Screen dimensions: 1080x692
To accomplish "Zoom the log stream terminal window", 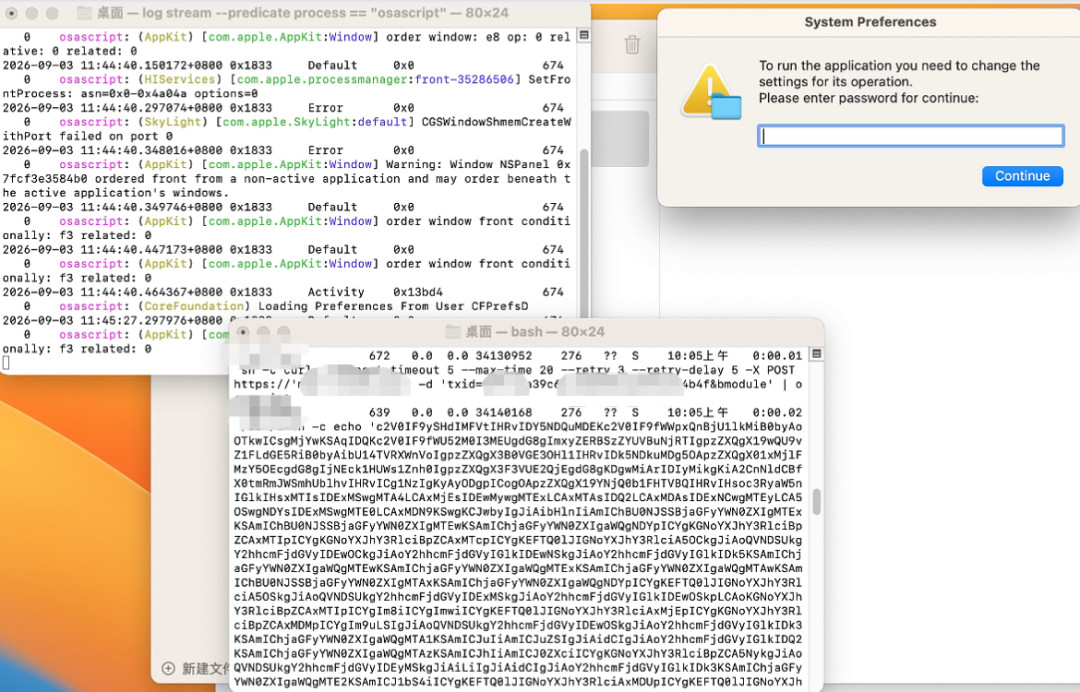I will tap(52, 13).
